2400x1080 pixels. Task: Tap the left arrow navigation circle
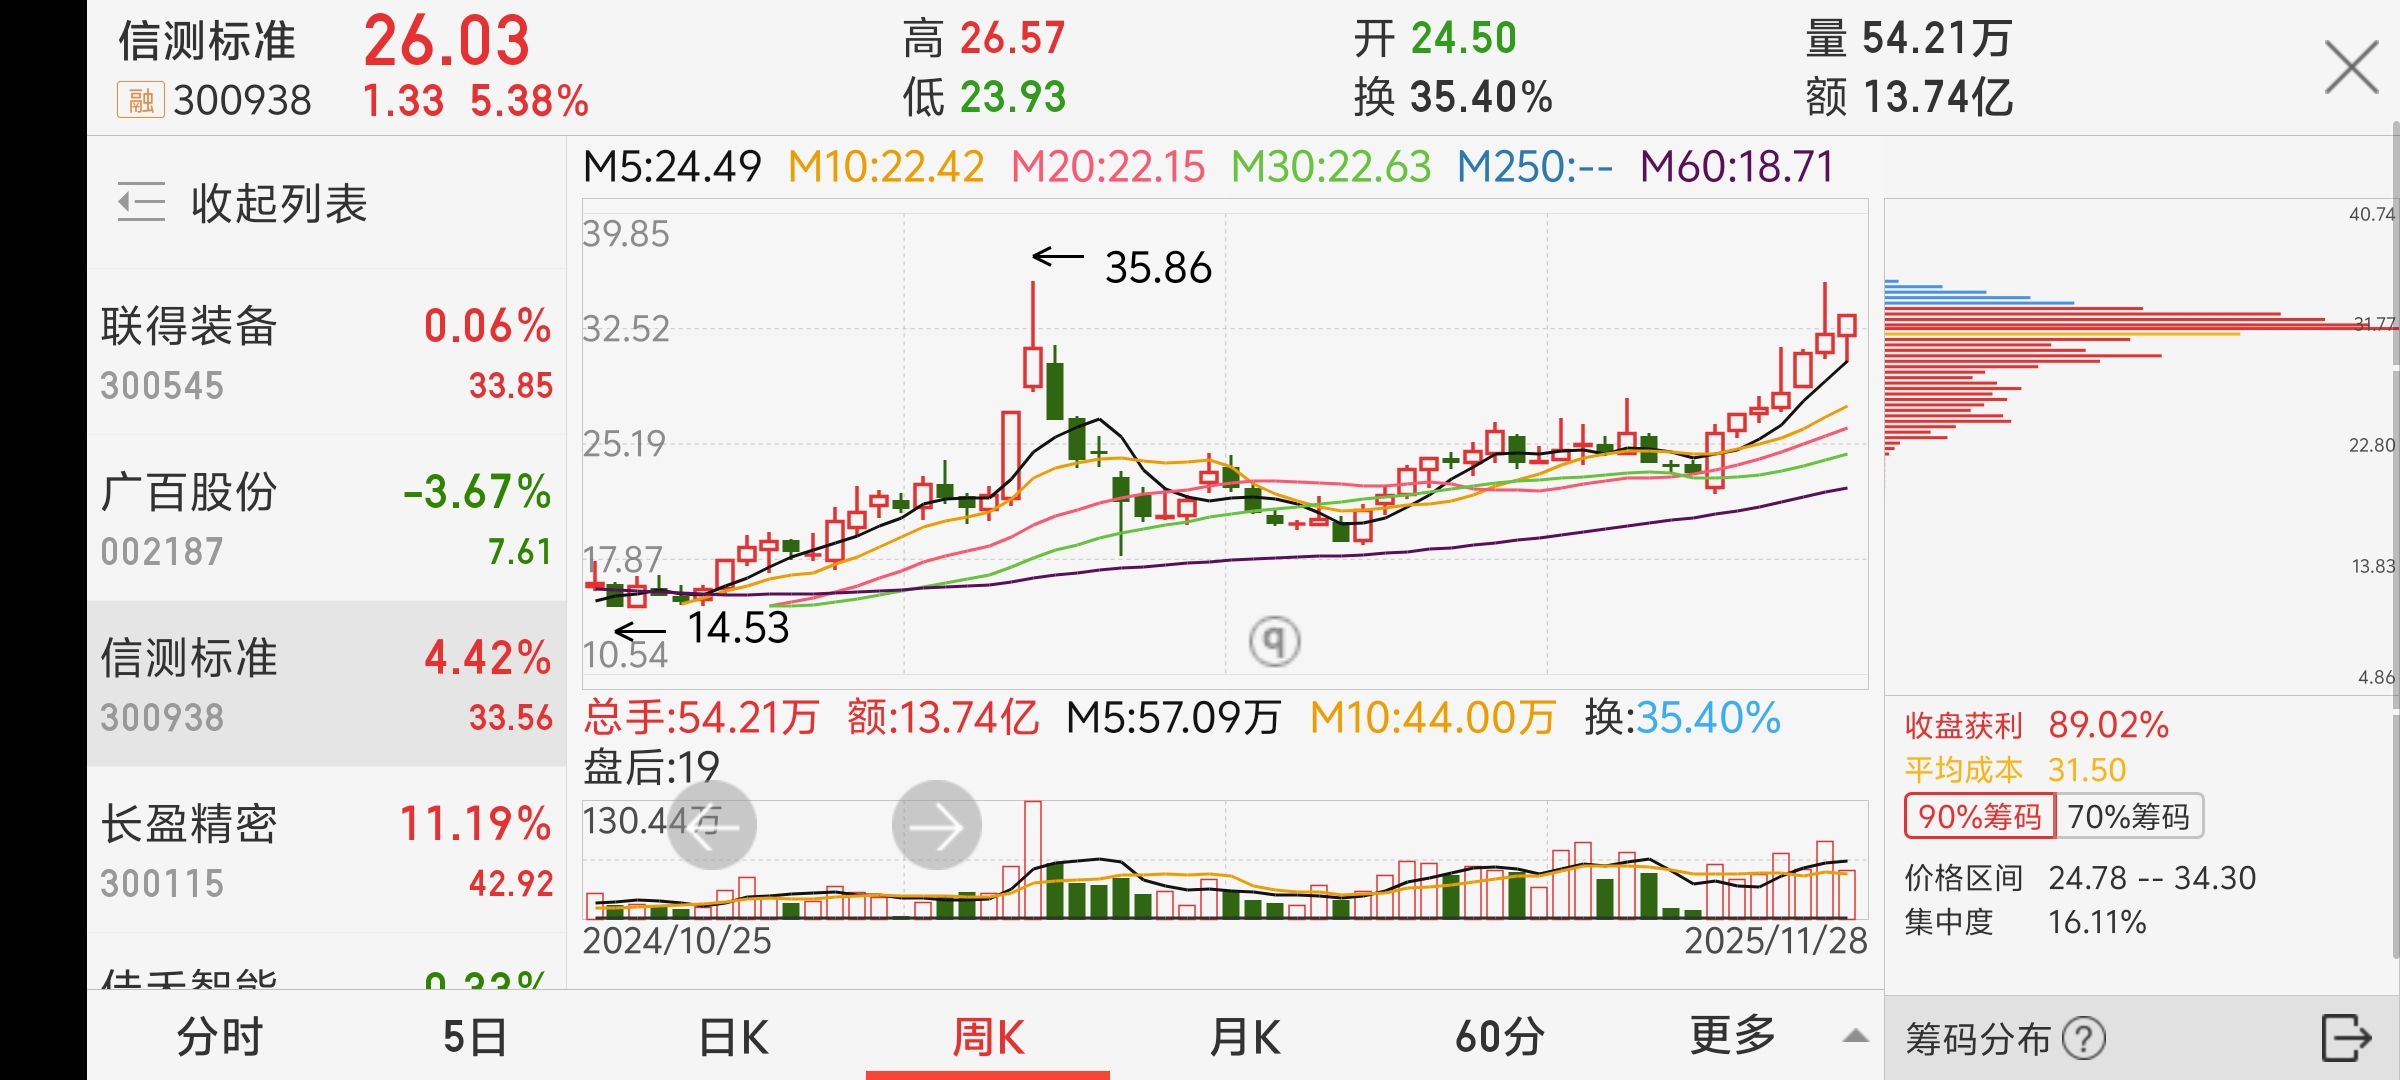point(712,826)
